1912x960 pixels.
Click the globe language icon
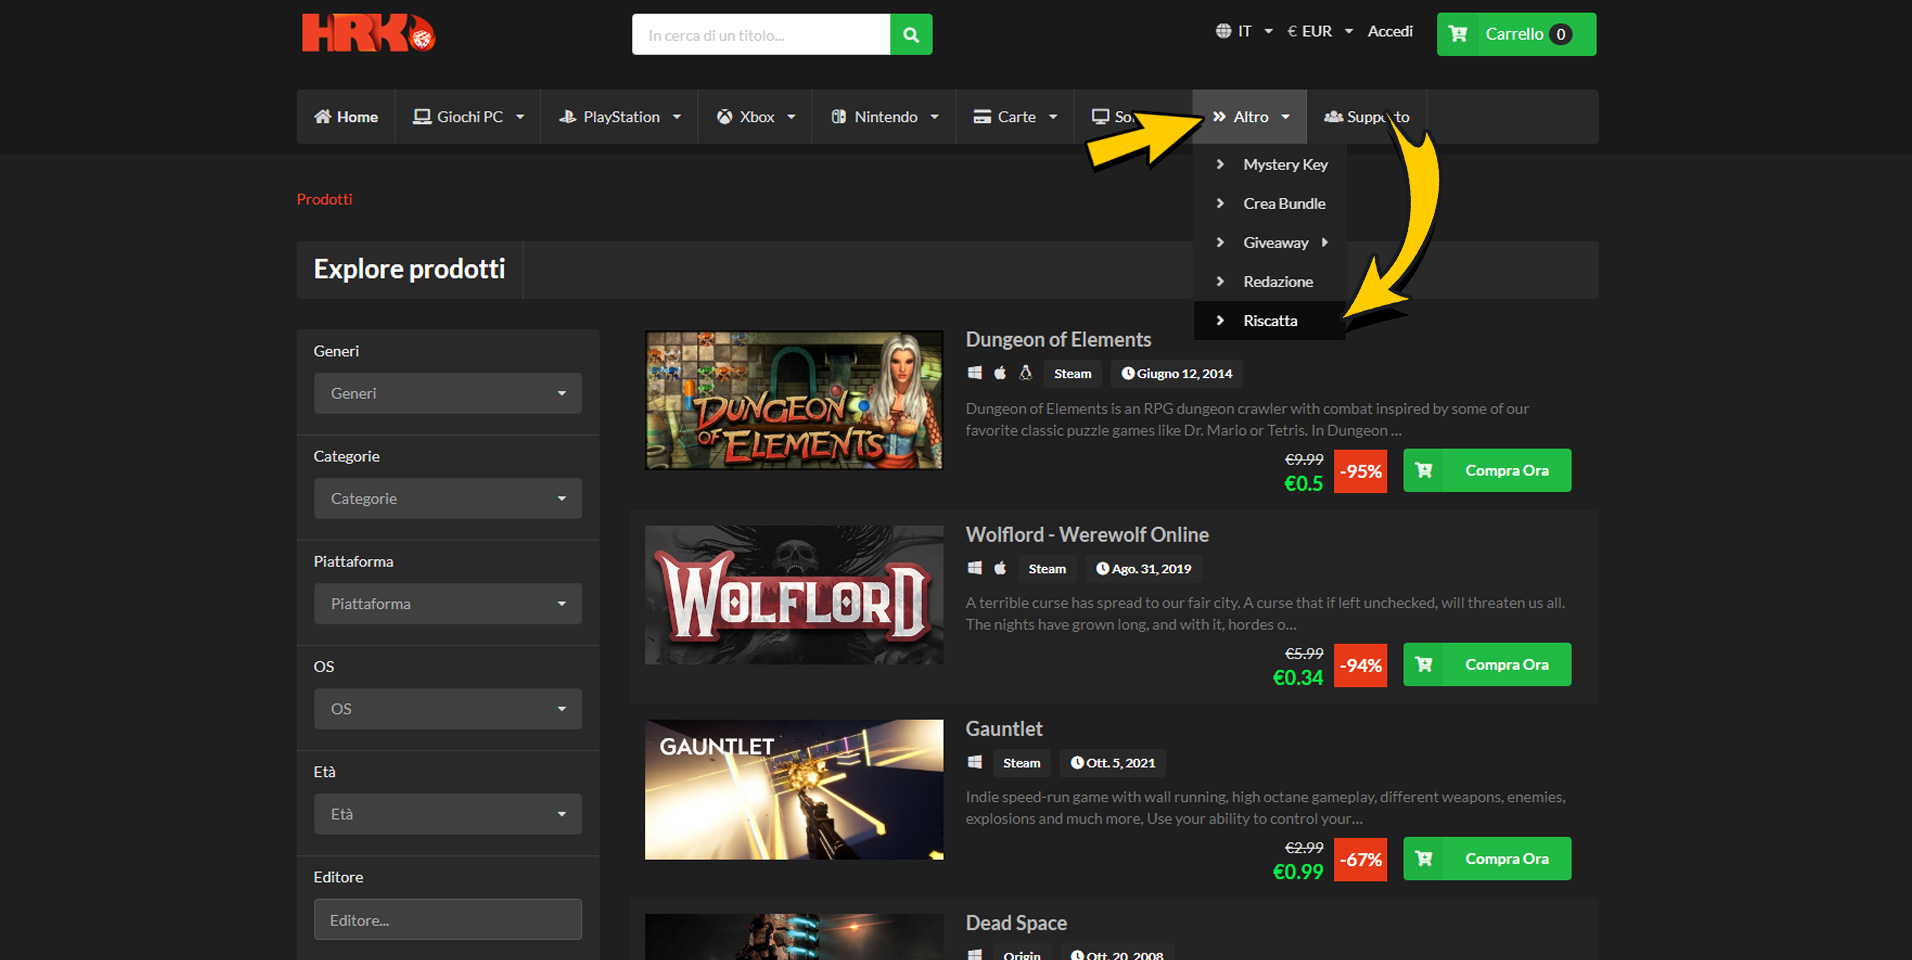pos(1223,31)
